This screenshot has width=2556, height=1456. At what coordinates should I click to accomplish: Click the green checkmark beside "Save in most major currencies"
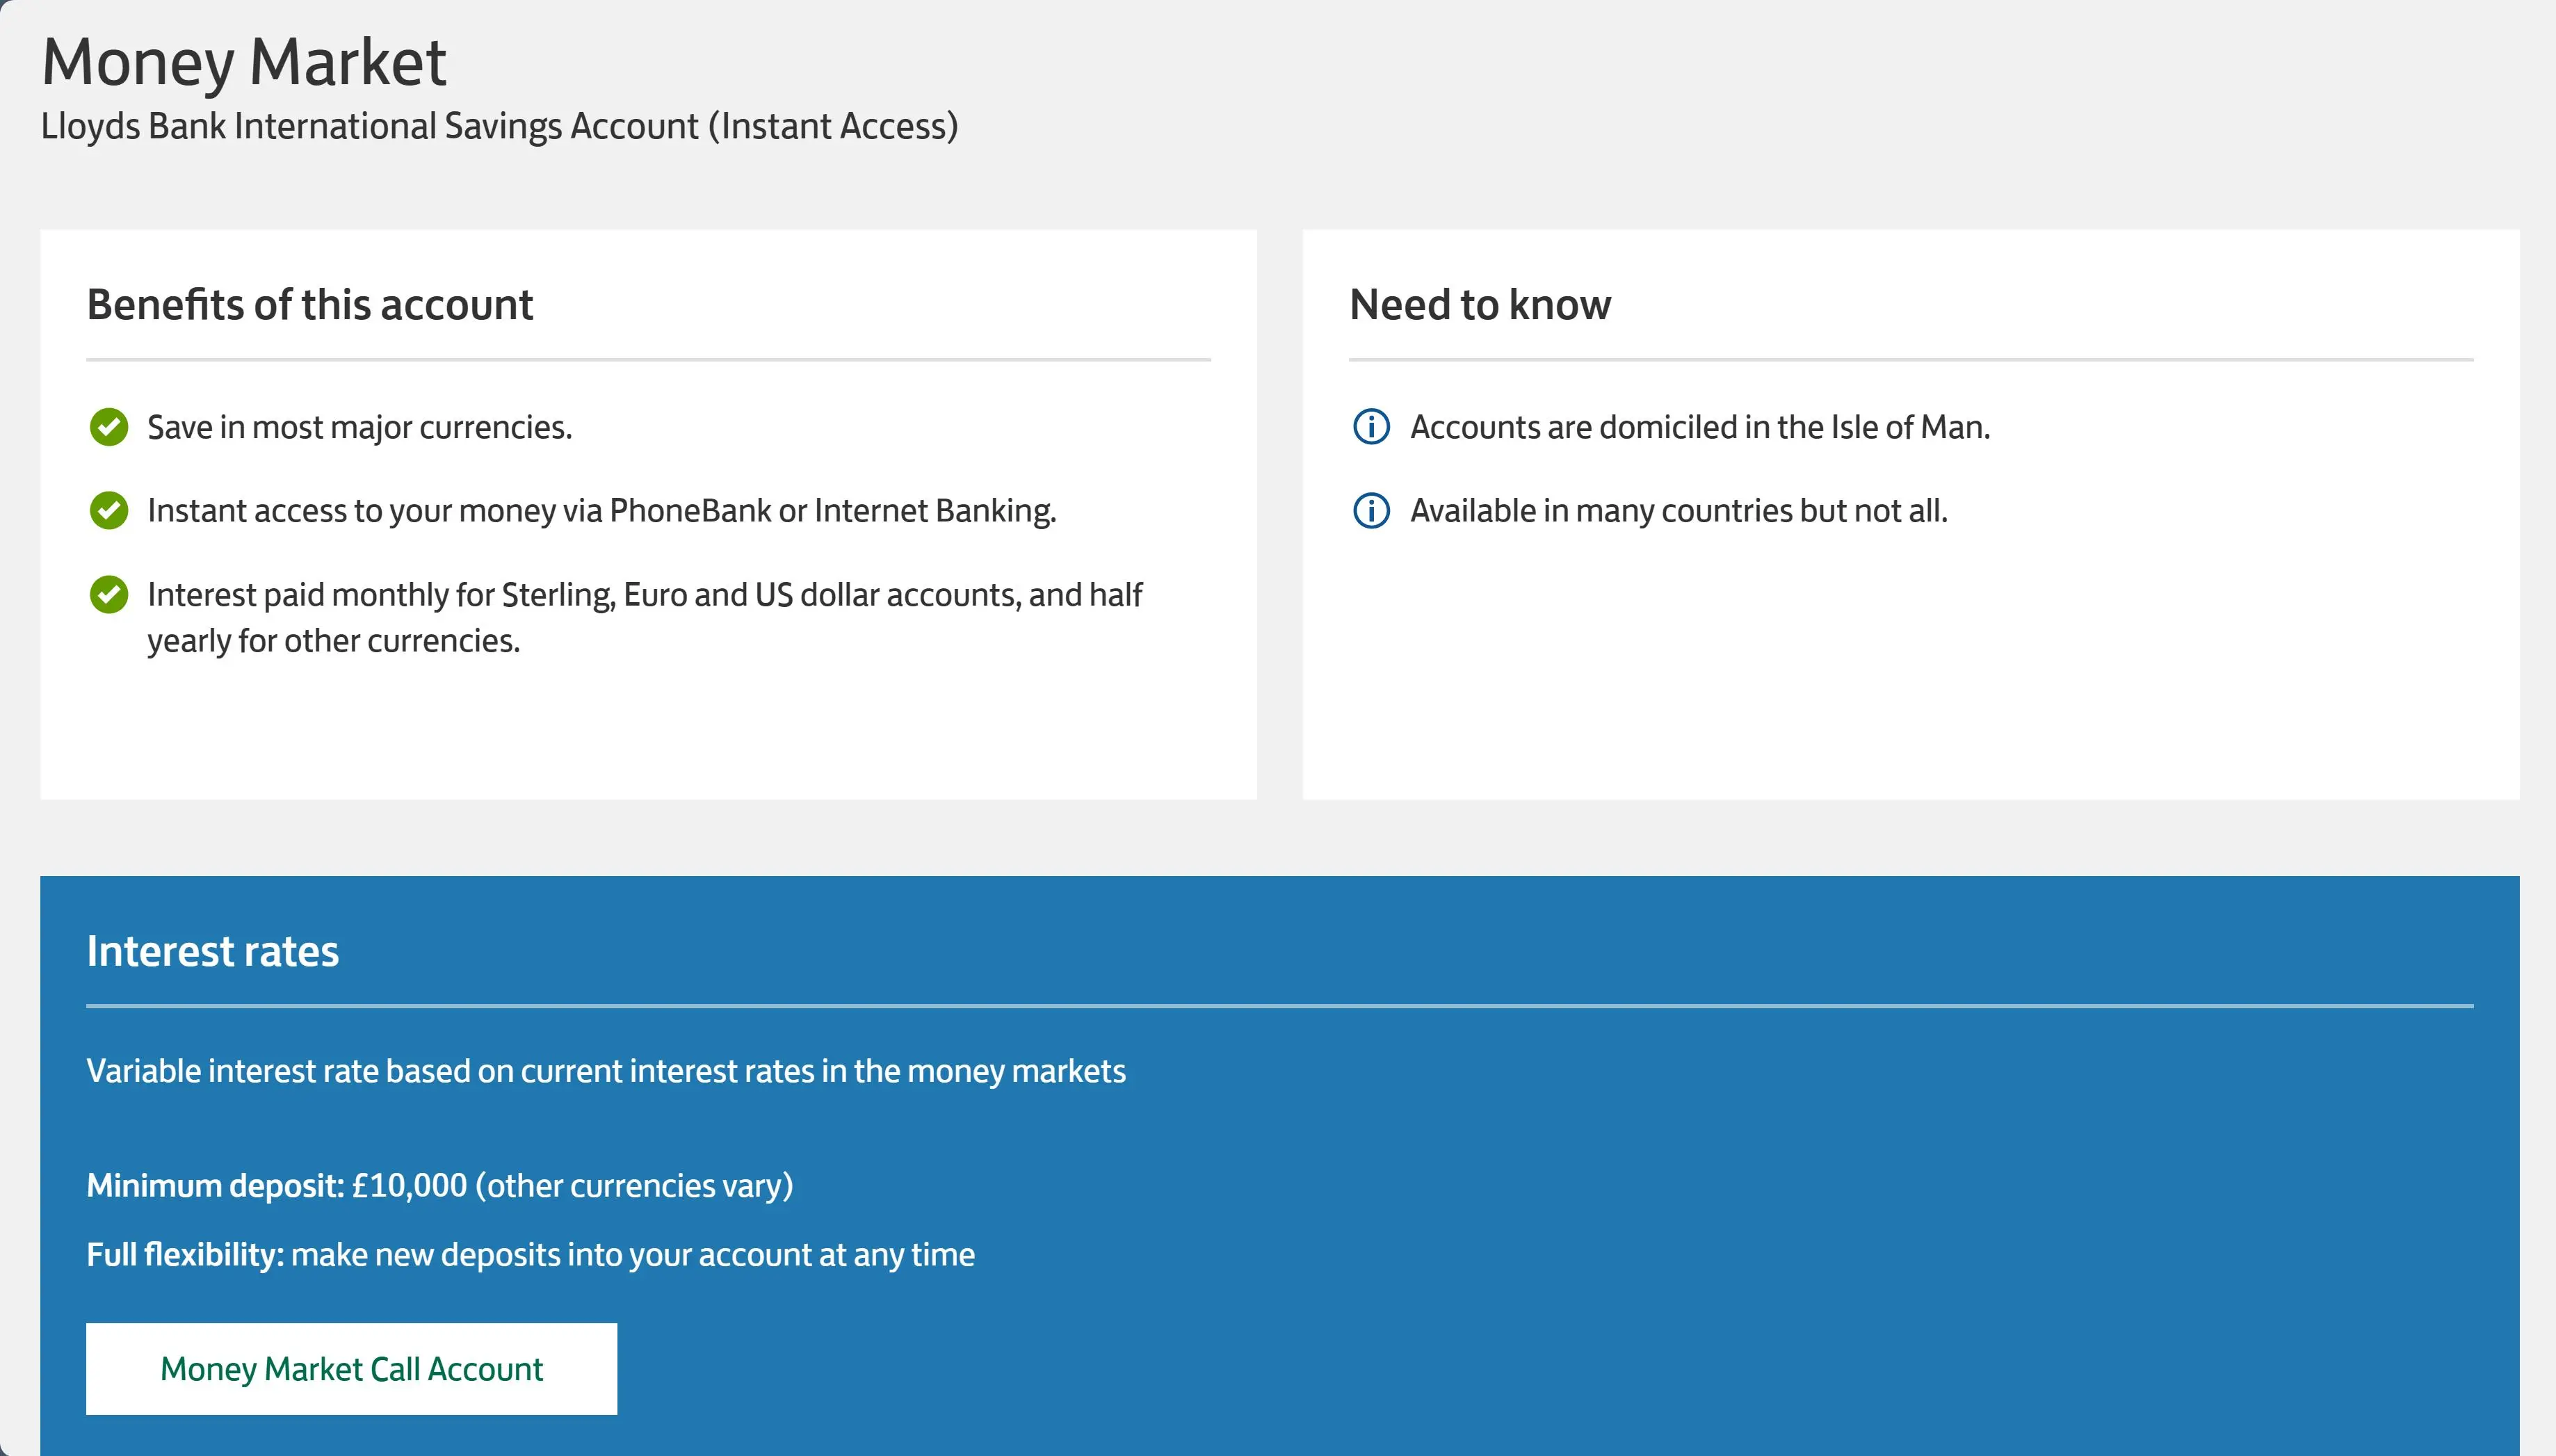point(109,427)
